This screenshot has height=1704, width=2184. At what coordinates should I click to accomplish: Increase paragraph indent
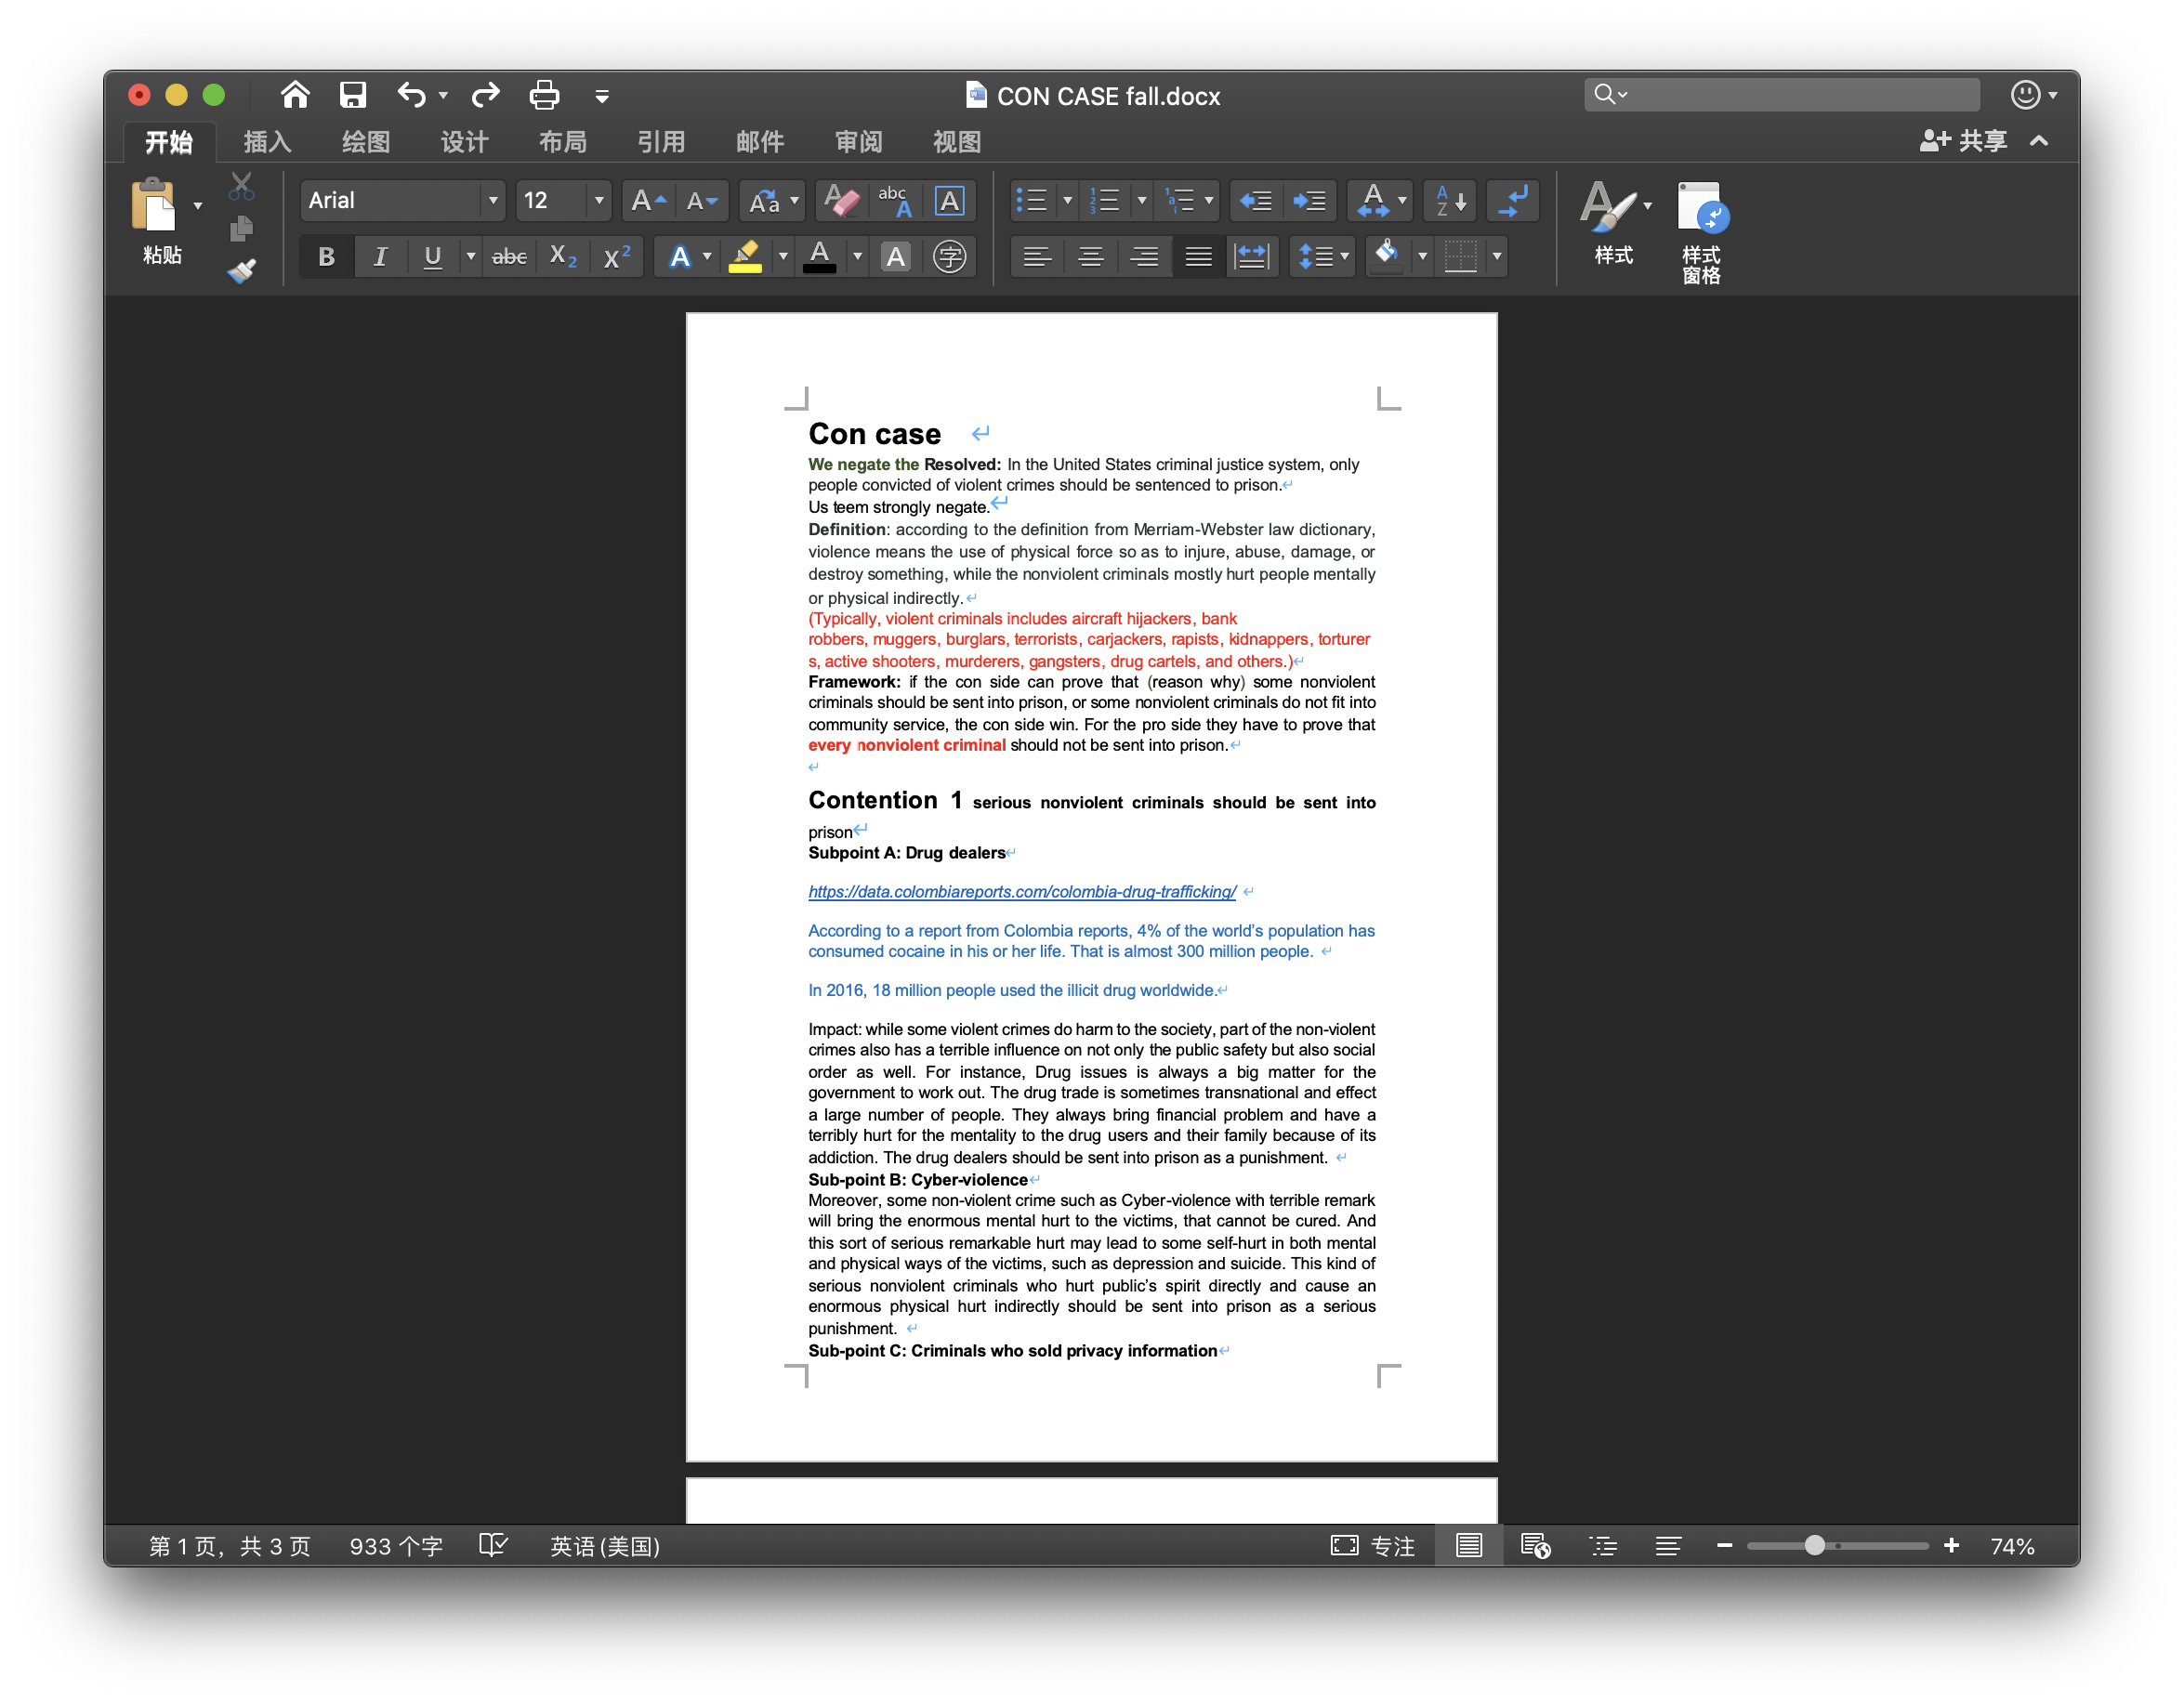click(1308, 201)
